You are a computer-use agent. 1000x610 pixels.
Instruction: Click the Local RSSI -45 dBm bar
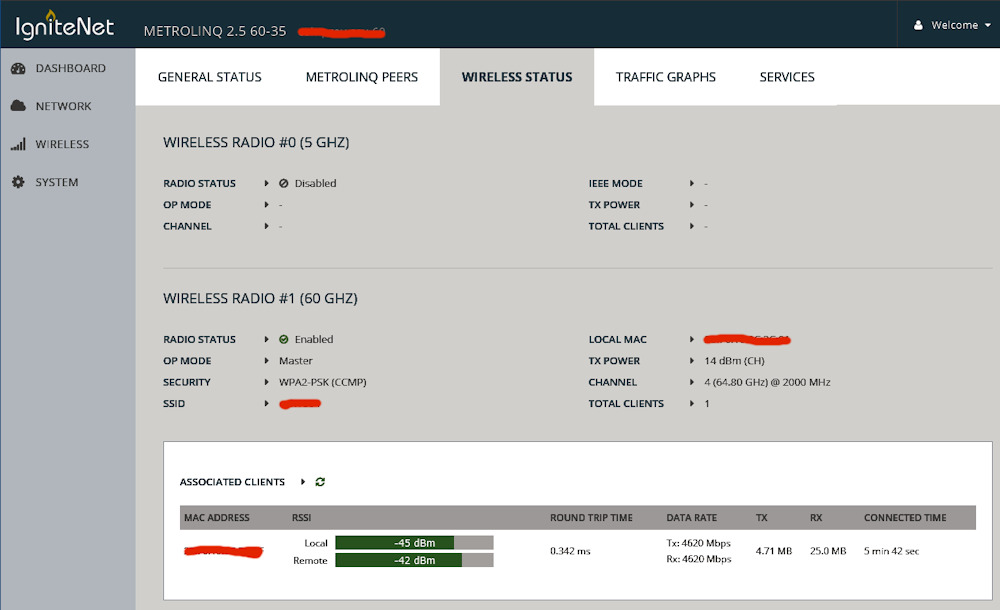pos(415,543)
